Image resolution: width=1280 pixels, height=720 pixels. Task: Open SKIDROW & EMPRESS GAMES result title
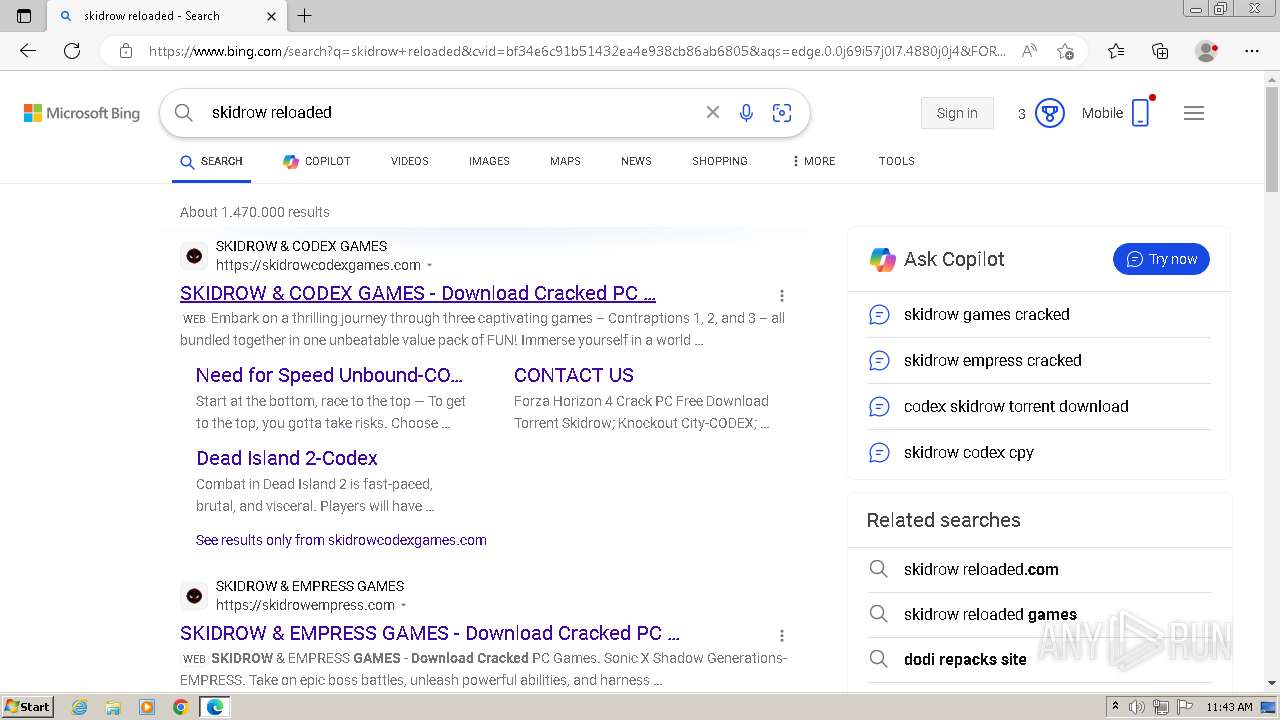430,633
